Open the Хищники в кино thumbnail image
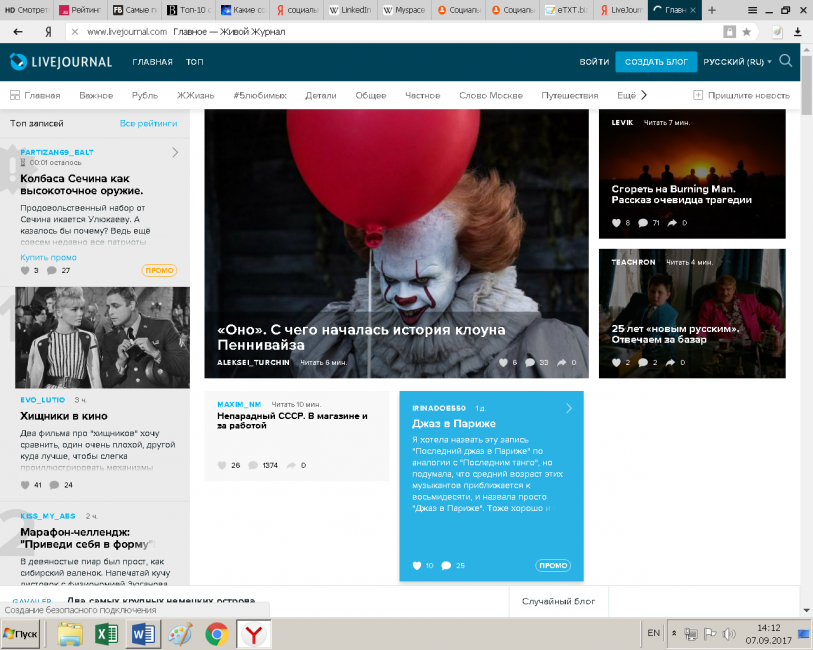The image size is (813, 650). click(102, 337)
